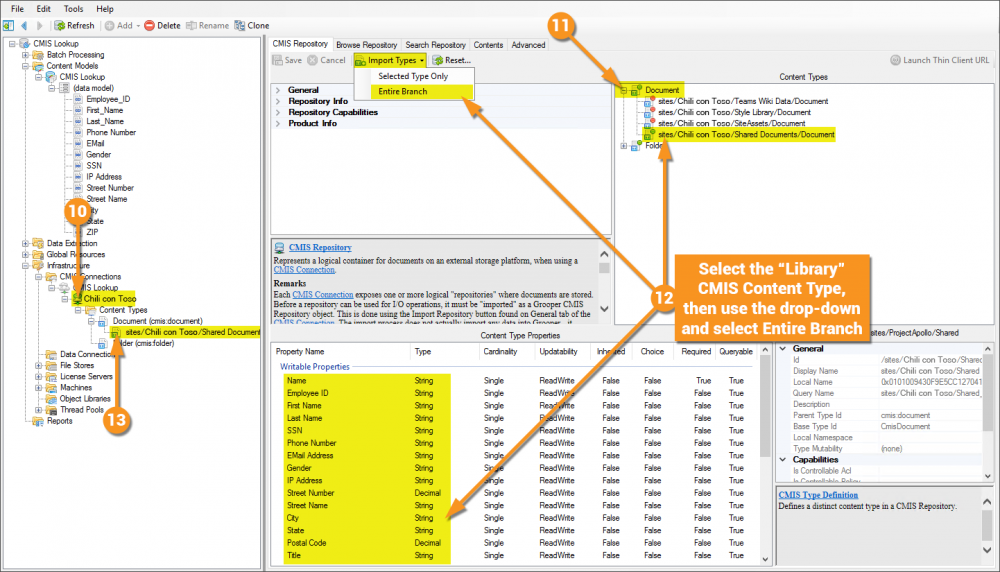The image size is (1000, 572).
Task: Choose Selected Type Only menu entry
Action: point(413,76)
